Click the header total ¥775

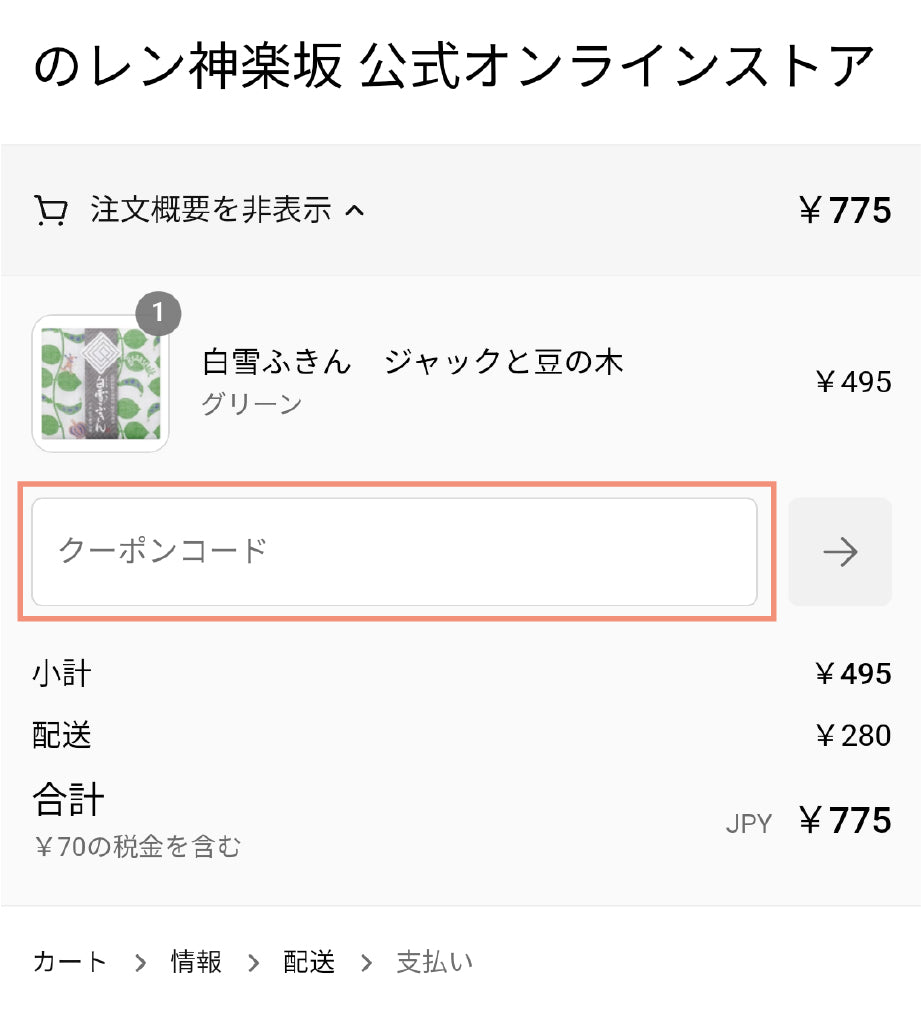click(844, 211)
